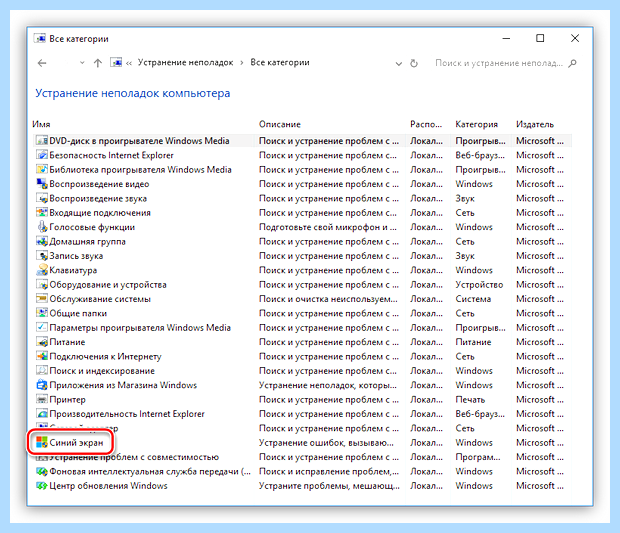
Task: Open Воспроизведение звука troubleshooter
Action: tap(98, 198)
